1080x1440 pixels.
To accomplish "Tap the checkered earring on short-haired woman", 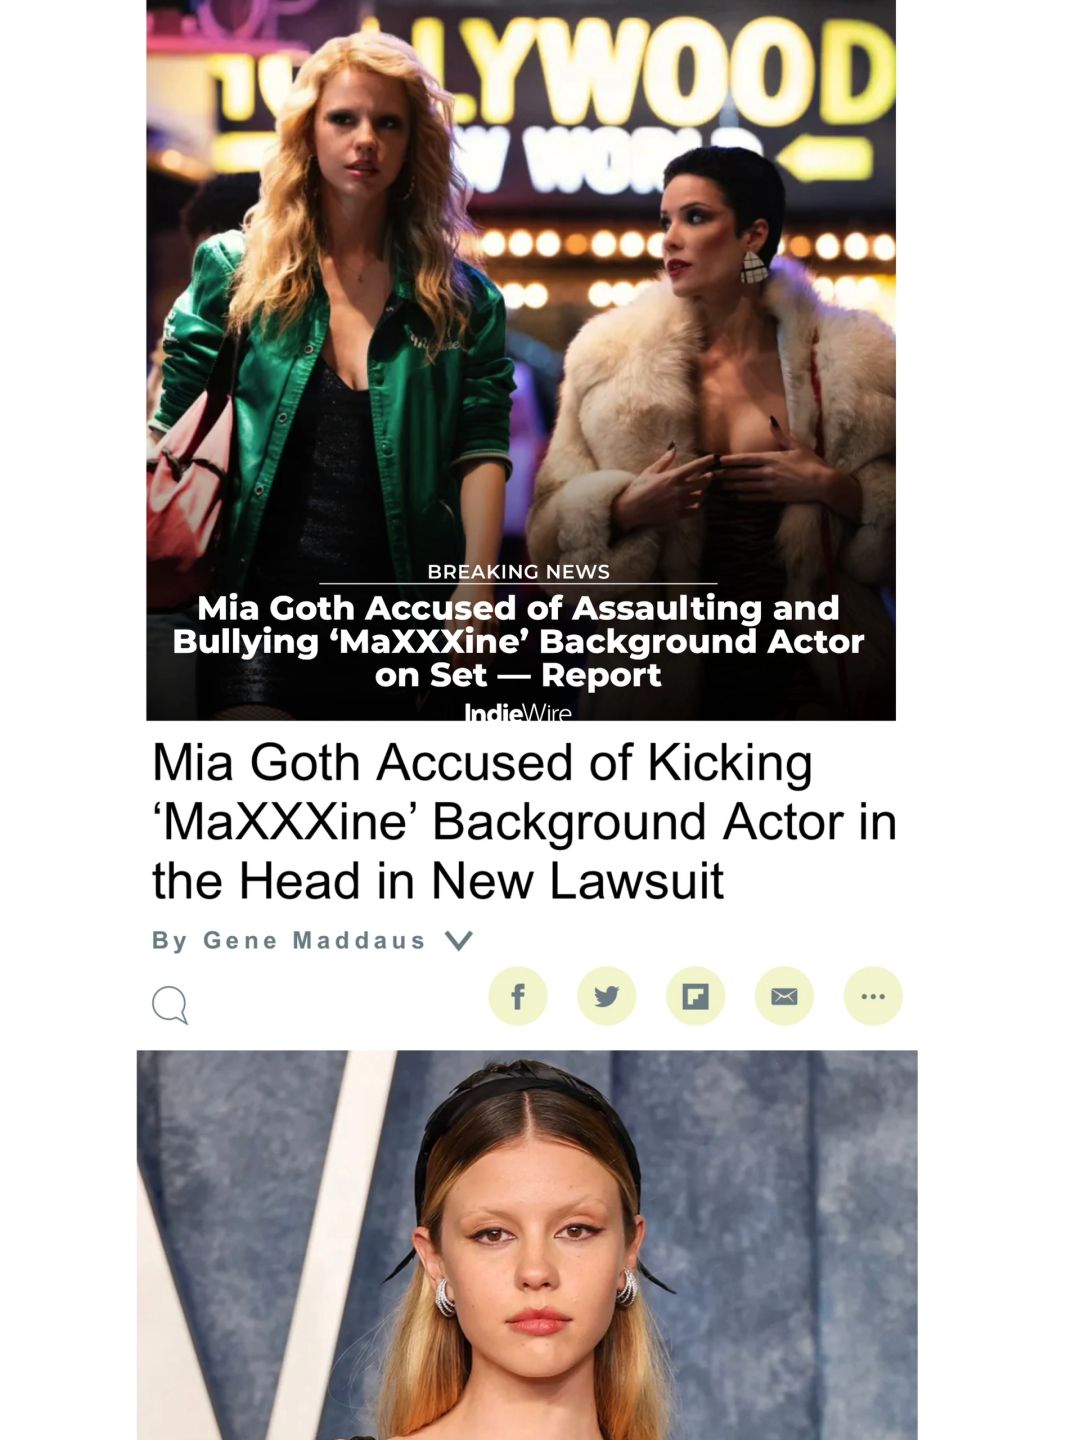I will (x=754, y=266).
